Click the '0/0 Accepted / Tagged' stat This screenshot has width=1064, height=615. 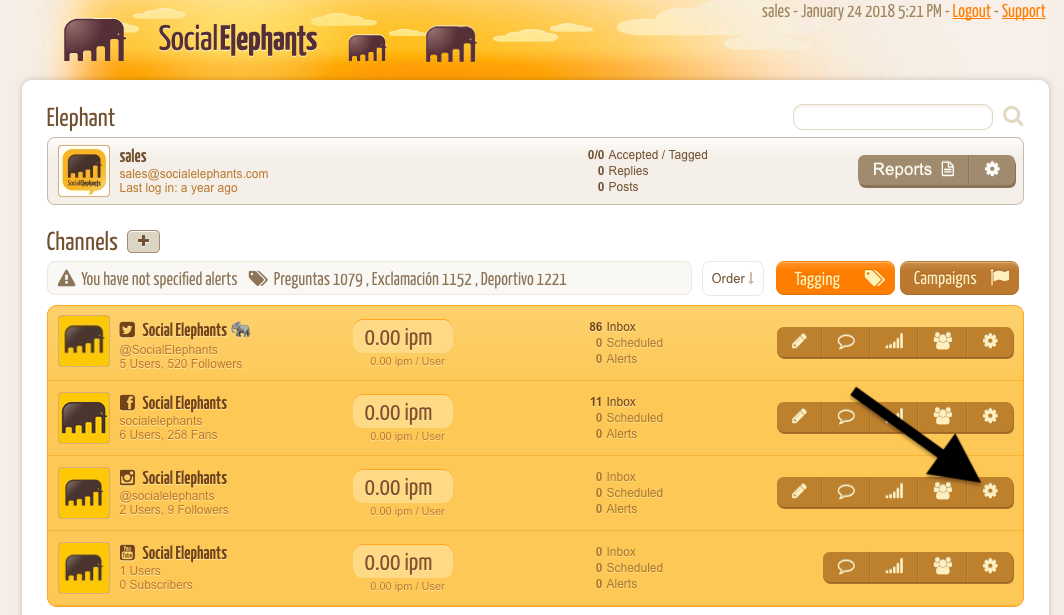click(647, 155)
